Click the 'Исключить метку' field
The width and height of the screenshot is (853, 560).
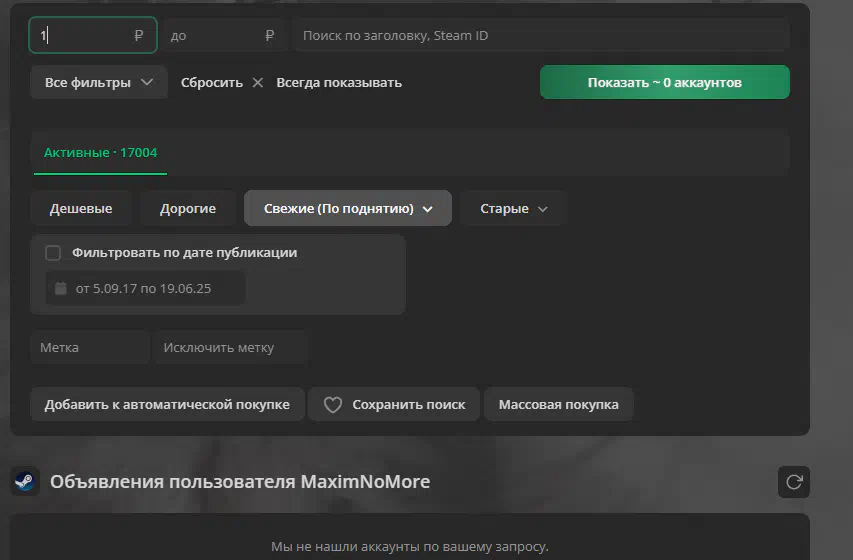pyautogui.click(x=231, y=347)
